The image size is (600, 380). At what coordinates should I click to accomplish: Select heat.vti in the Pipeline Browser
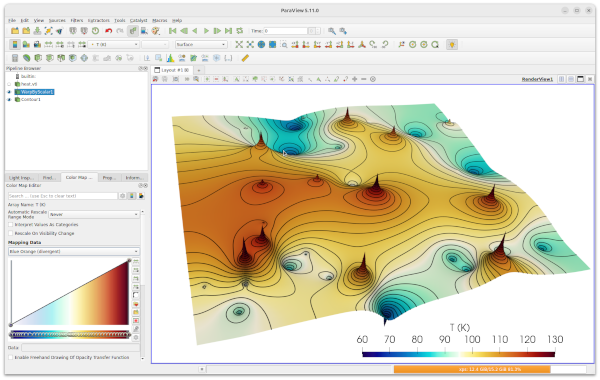(x=29, y=84)
